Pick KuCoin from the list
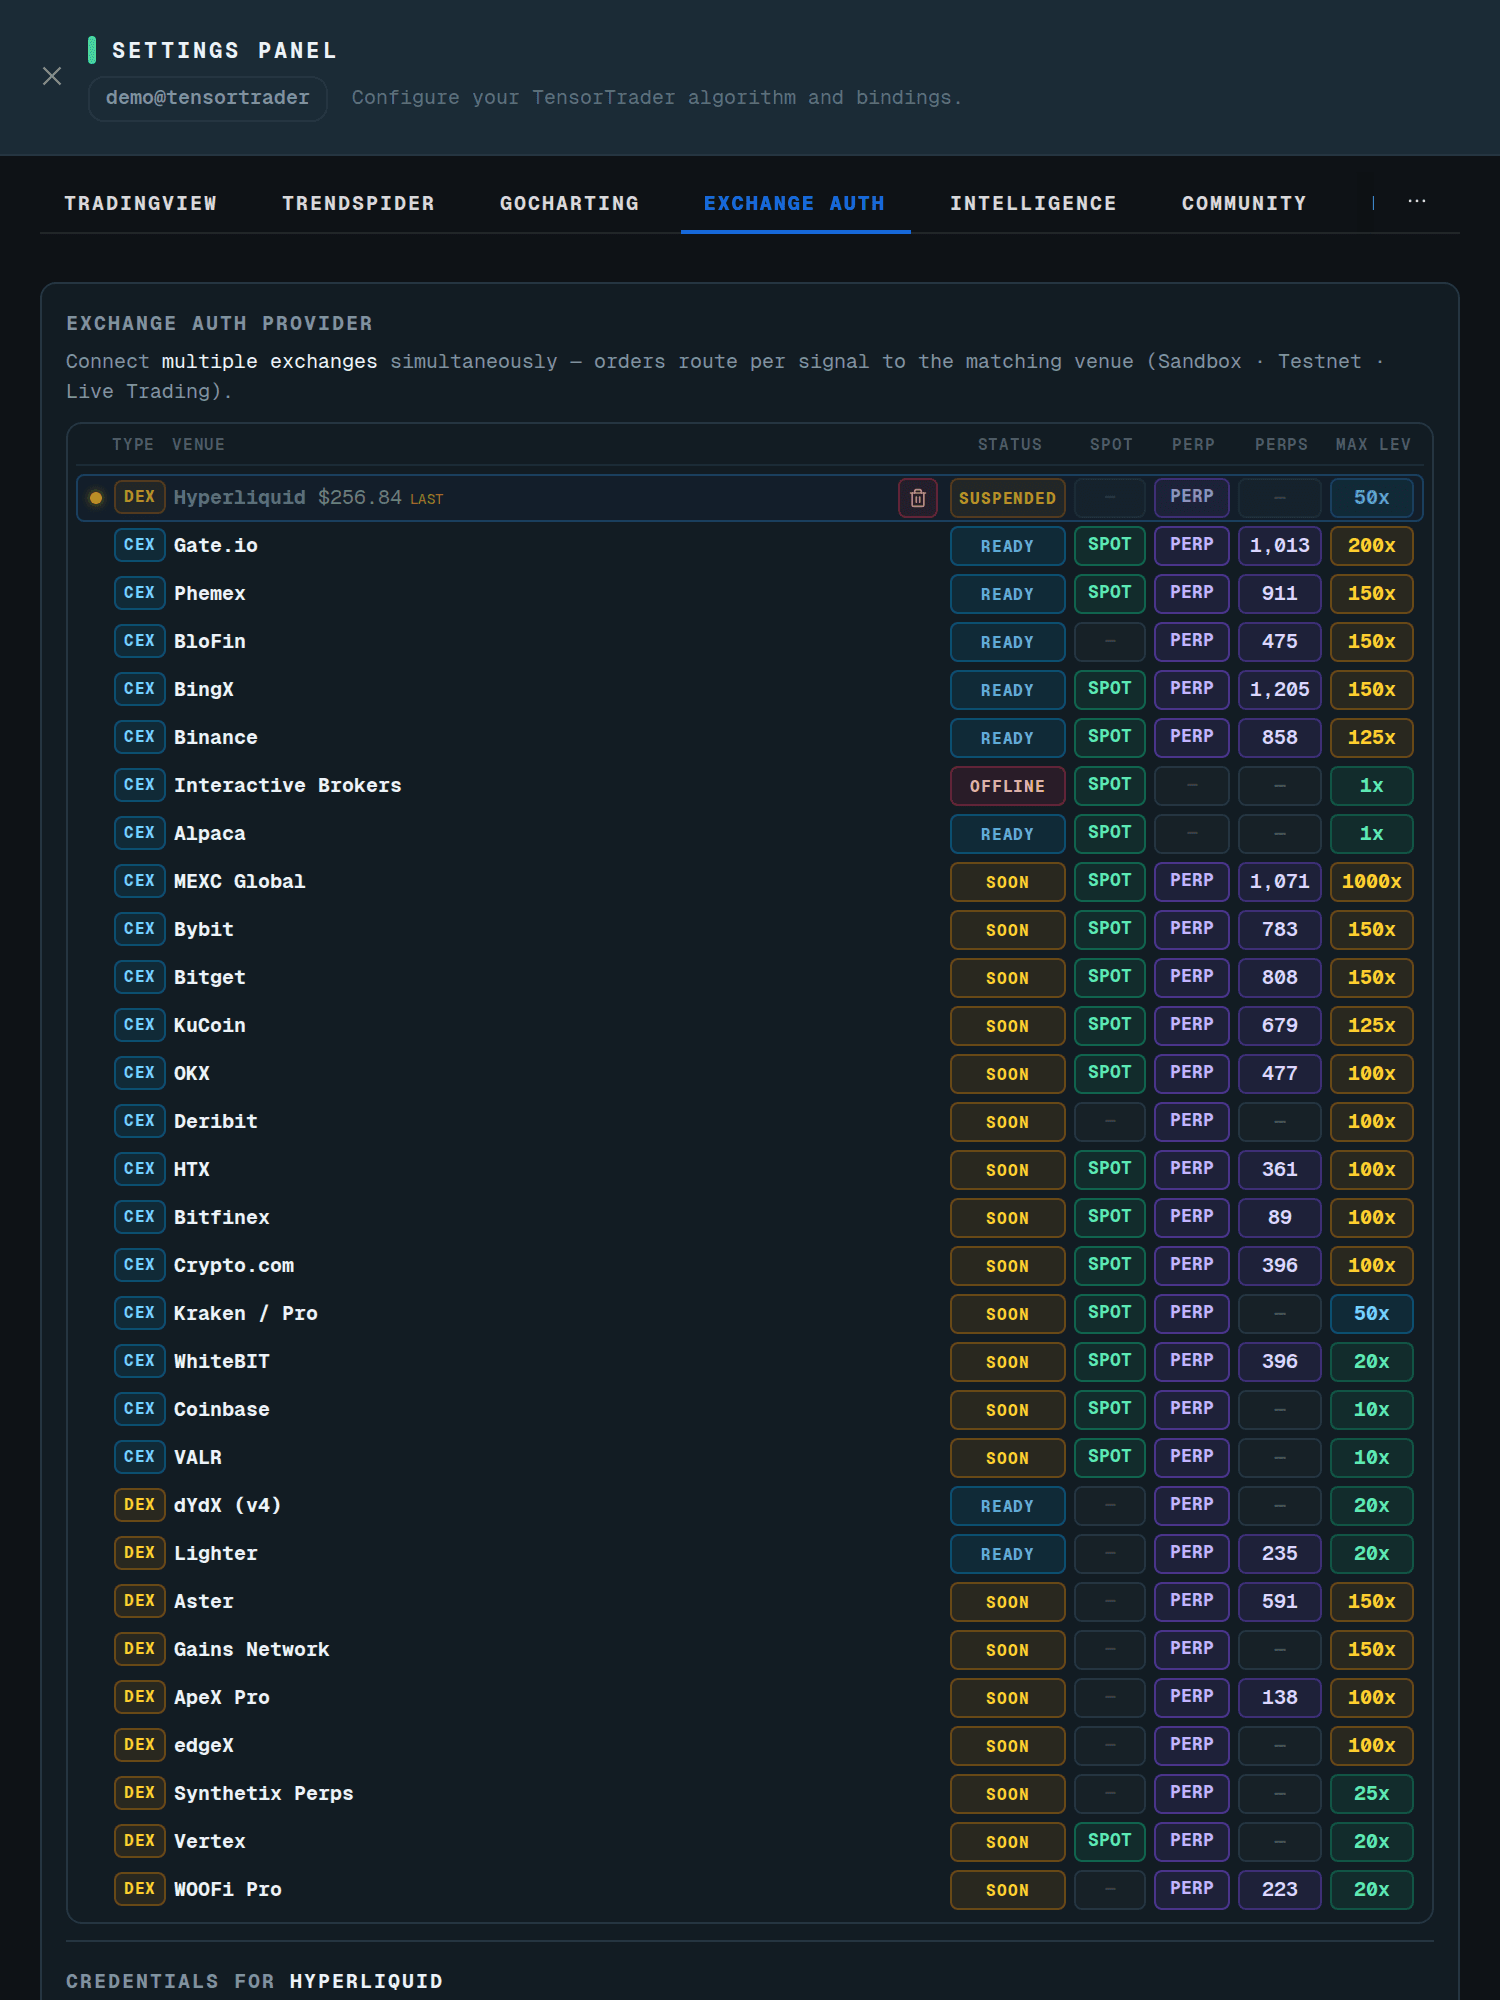 pyautogui.click(x=750, y=1026)
